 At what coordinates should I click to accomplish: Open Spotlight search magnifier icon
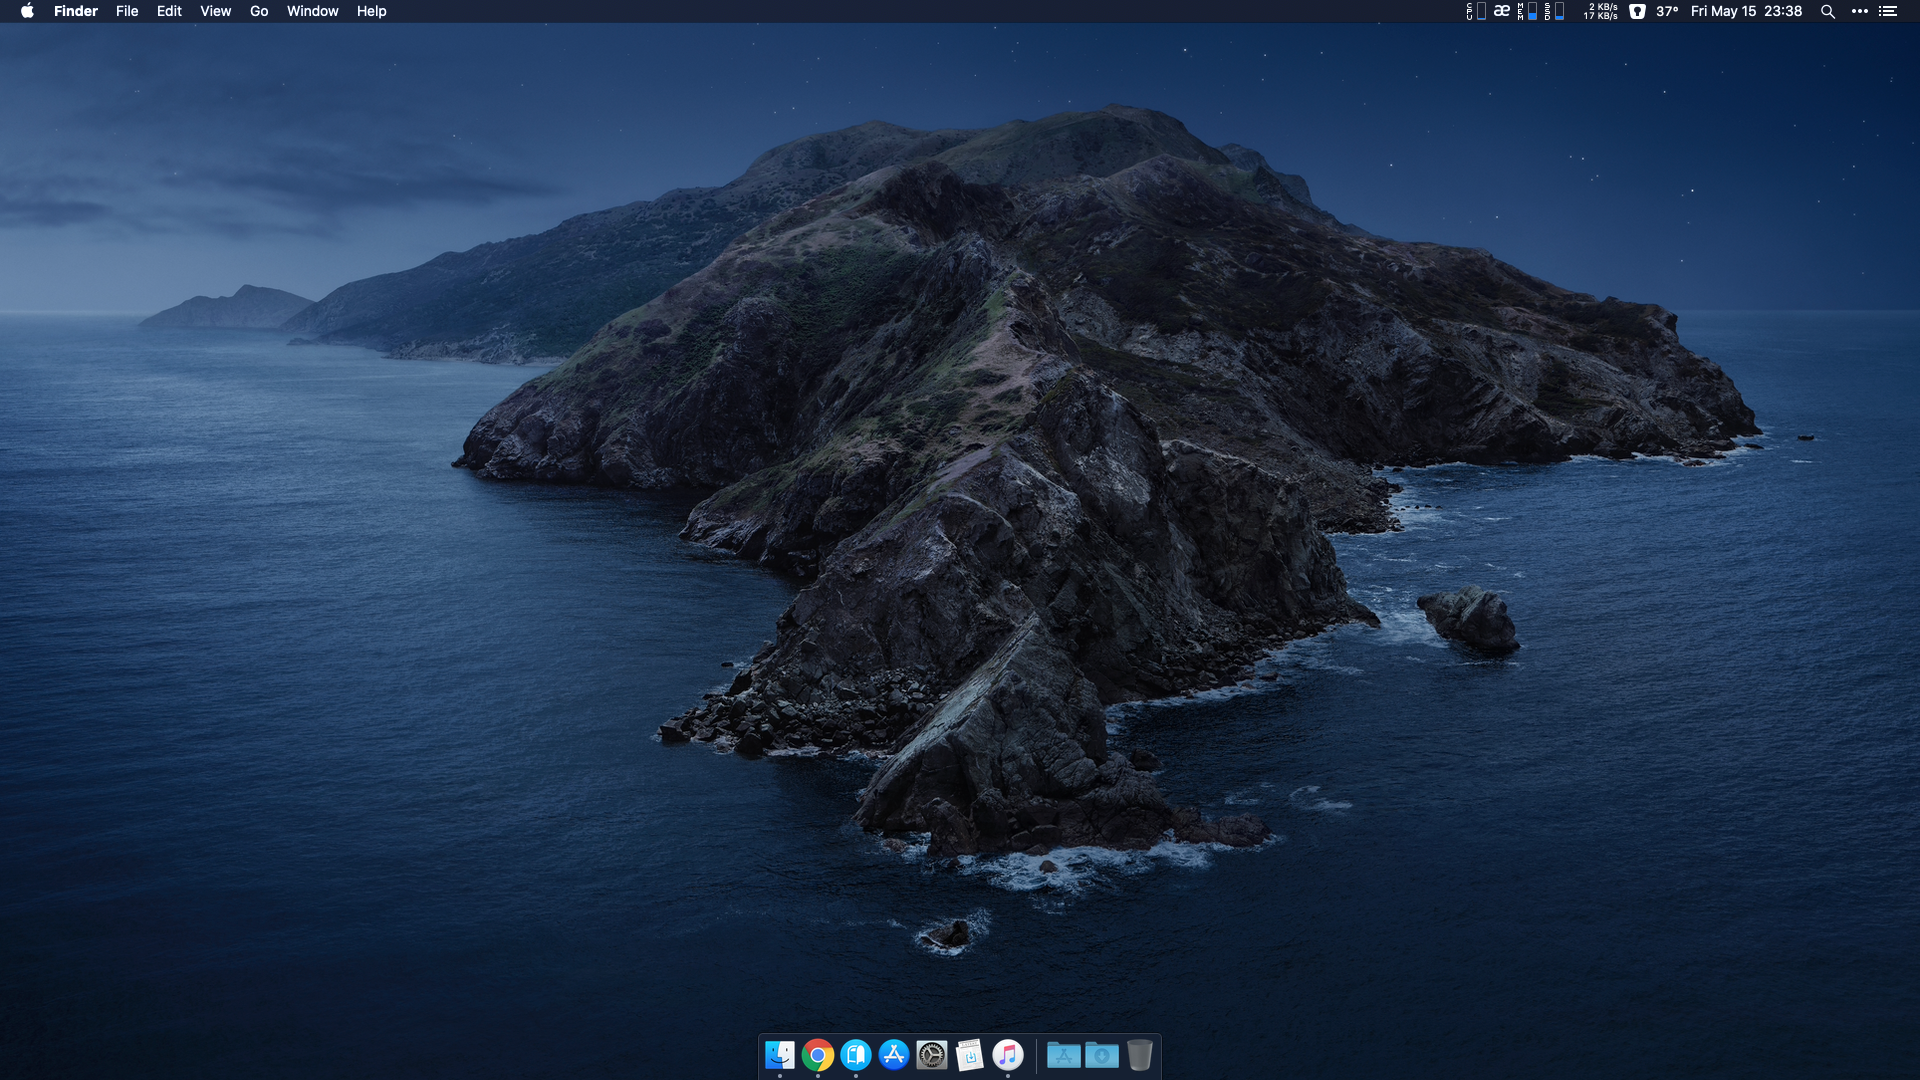1827,11
